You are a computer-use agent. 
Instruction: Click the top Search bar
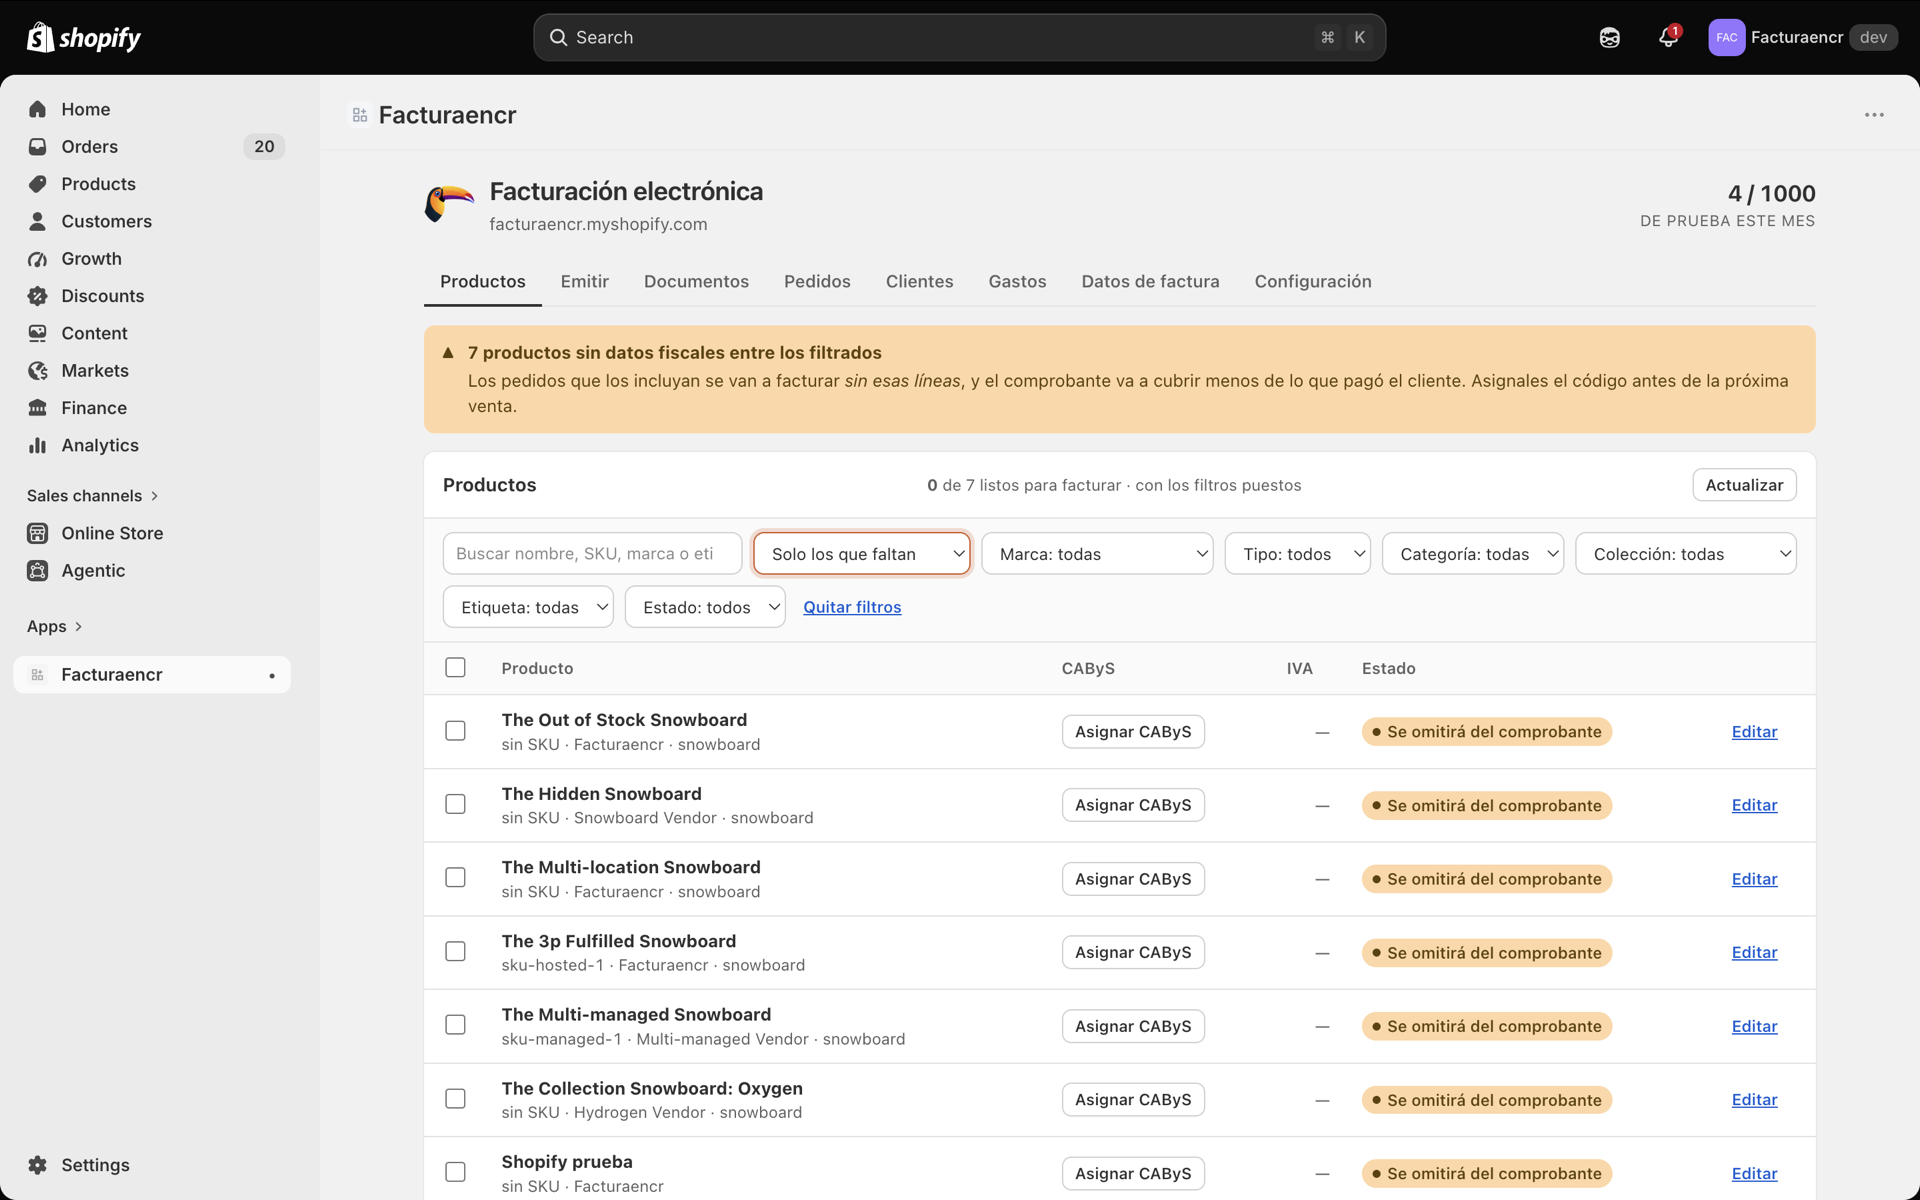[x=959, y=38]
